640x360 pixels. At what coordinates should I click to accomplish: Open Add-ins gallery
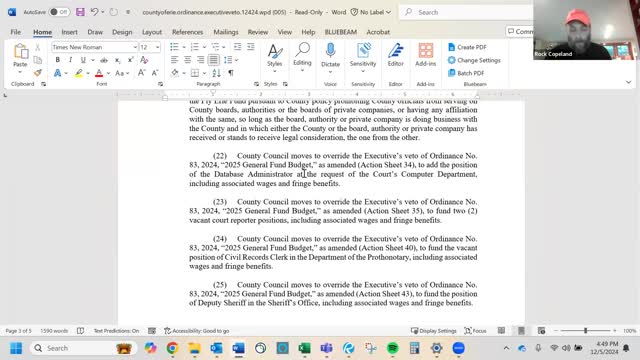(425, 55)
